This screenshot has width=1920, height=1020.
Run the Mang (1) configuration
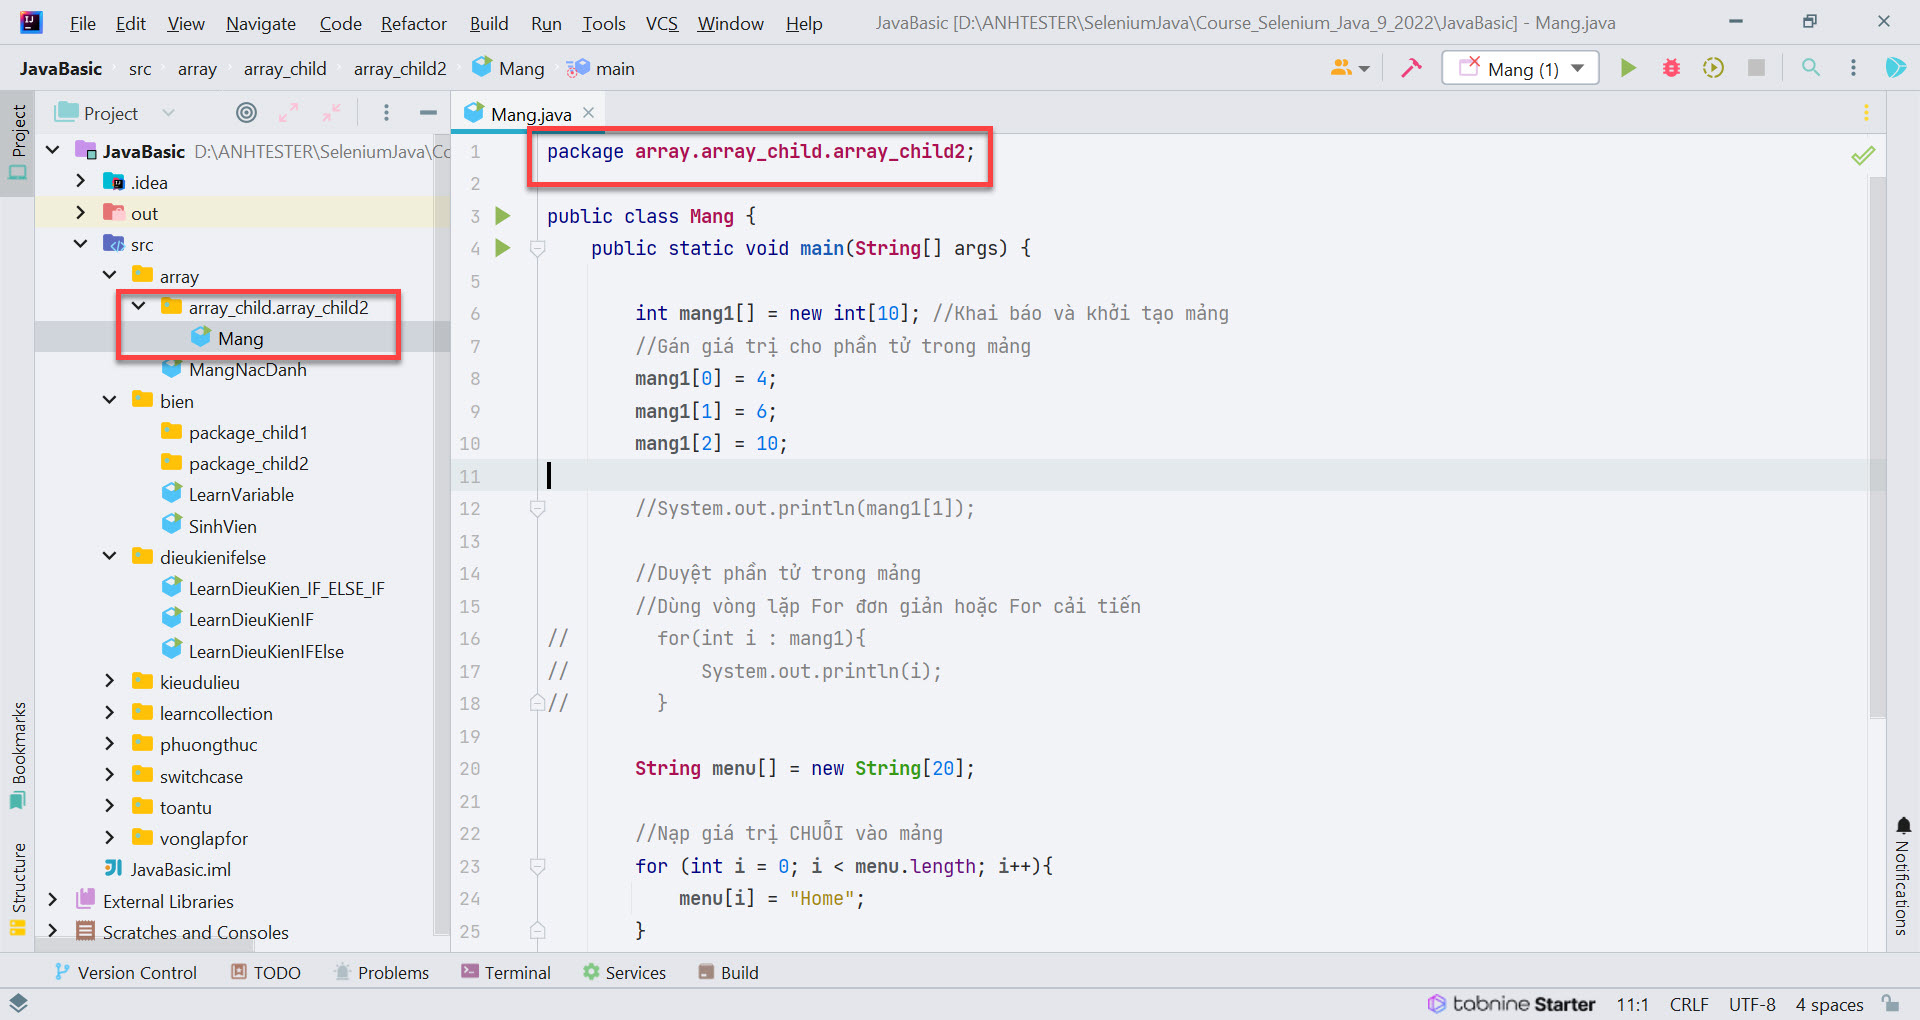tap(1628, 68)
